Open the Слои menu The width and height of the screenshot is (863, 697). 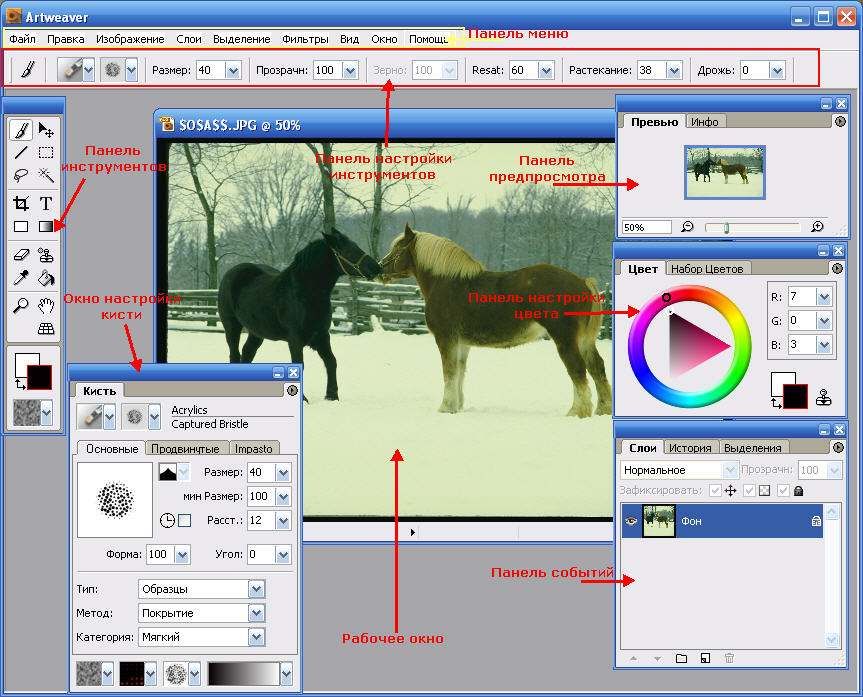pyautogui.click(x=189, y=39)
